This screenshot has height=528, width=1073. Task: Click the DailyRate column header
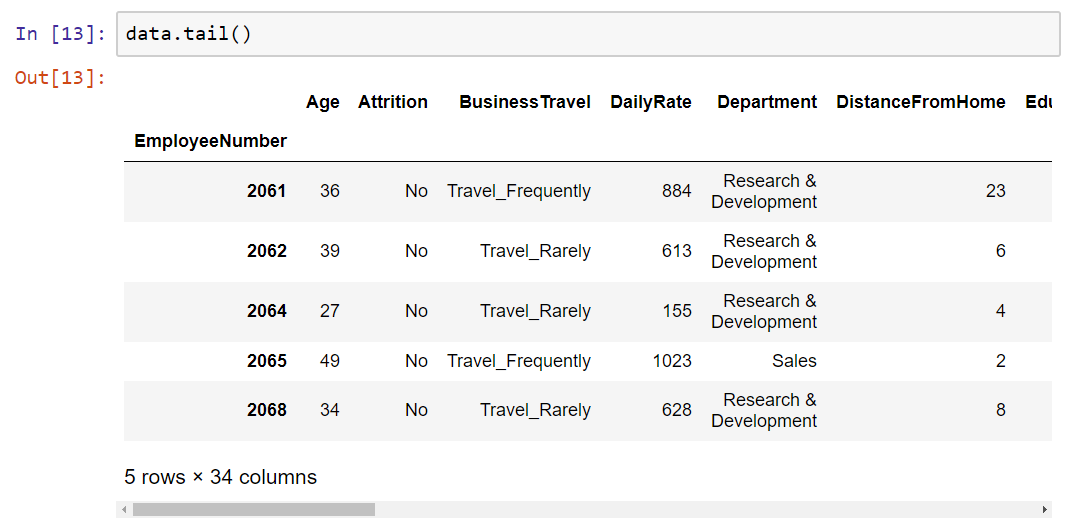pos(651,102)
